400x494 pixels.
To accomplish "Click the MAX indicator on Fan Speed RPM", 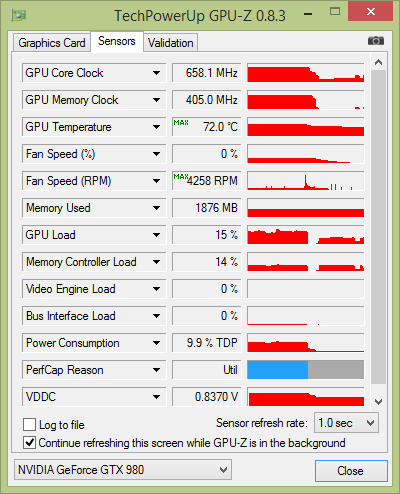I will [x=181, y=177].
